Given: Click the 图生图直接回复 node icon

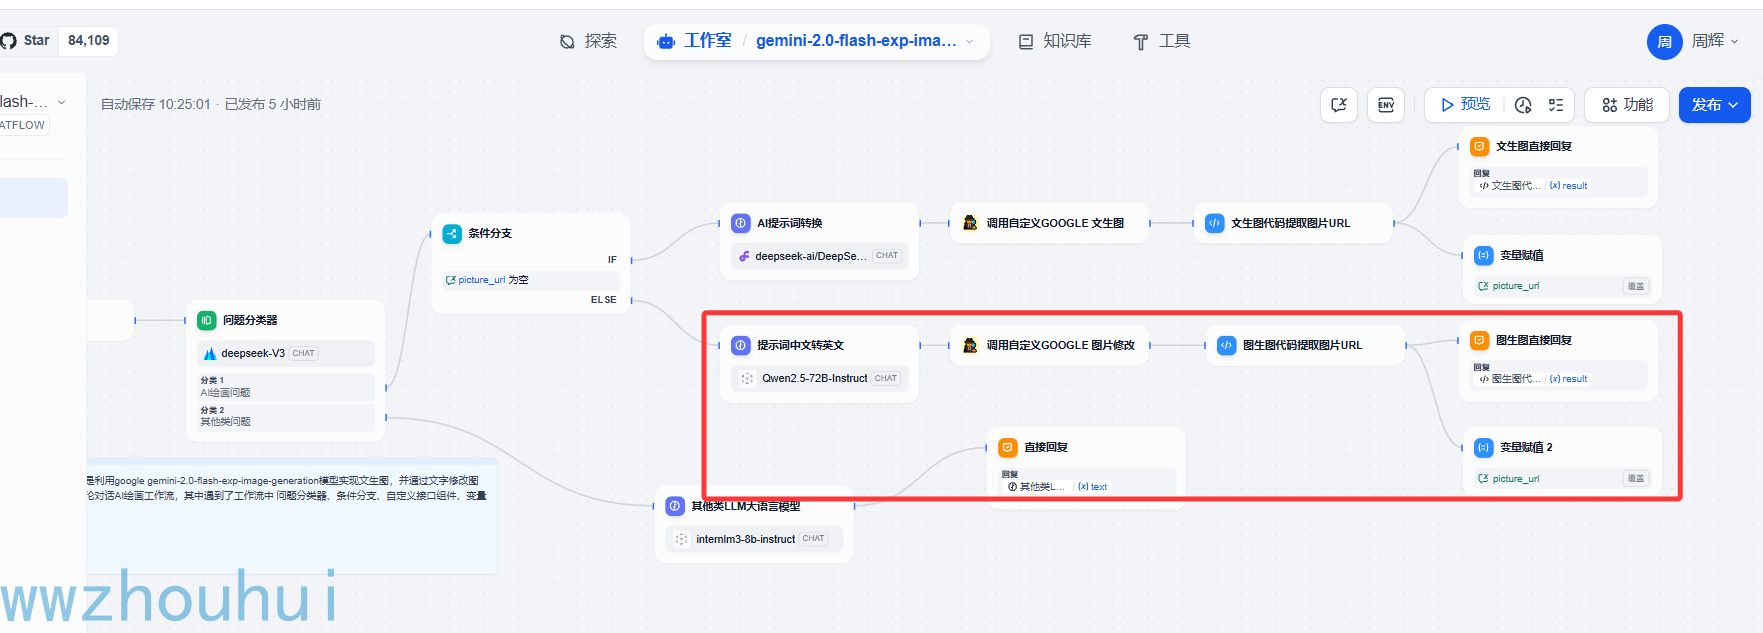Looking at the screenshot, I should click(1479, 340).
